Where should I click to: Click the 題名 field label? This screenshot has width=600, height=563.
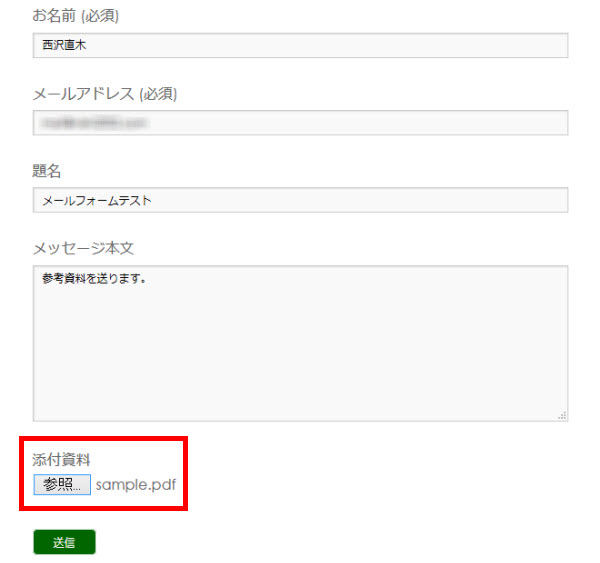(x=46, y=171)
